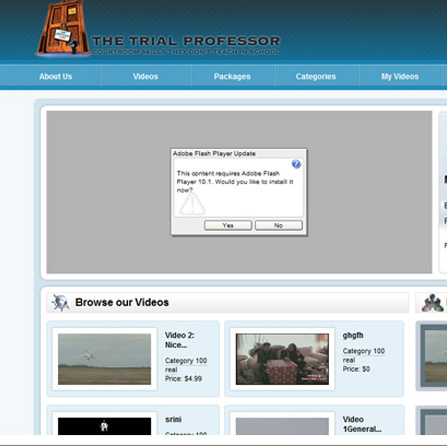
Task: Click the Trial Professor door logo
Action: [x=63, y=29]
